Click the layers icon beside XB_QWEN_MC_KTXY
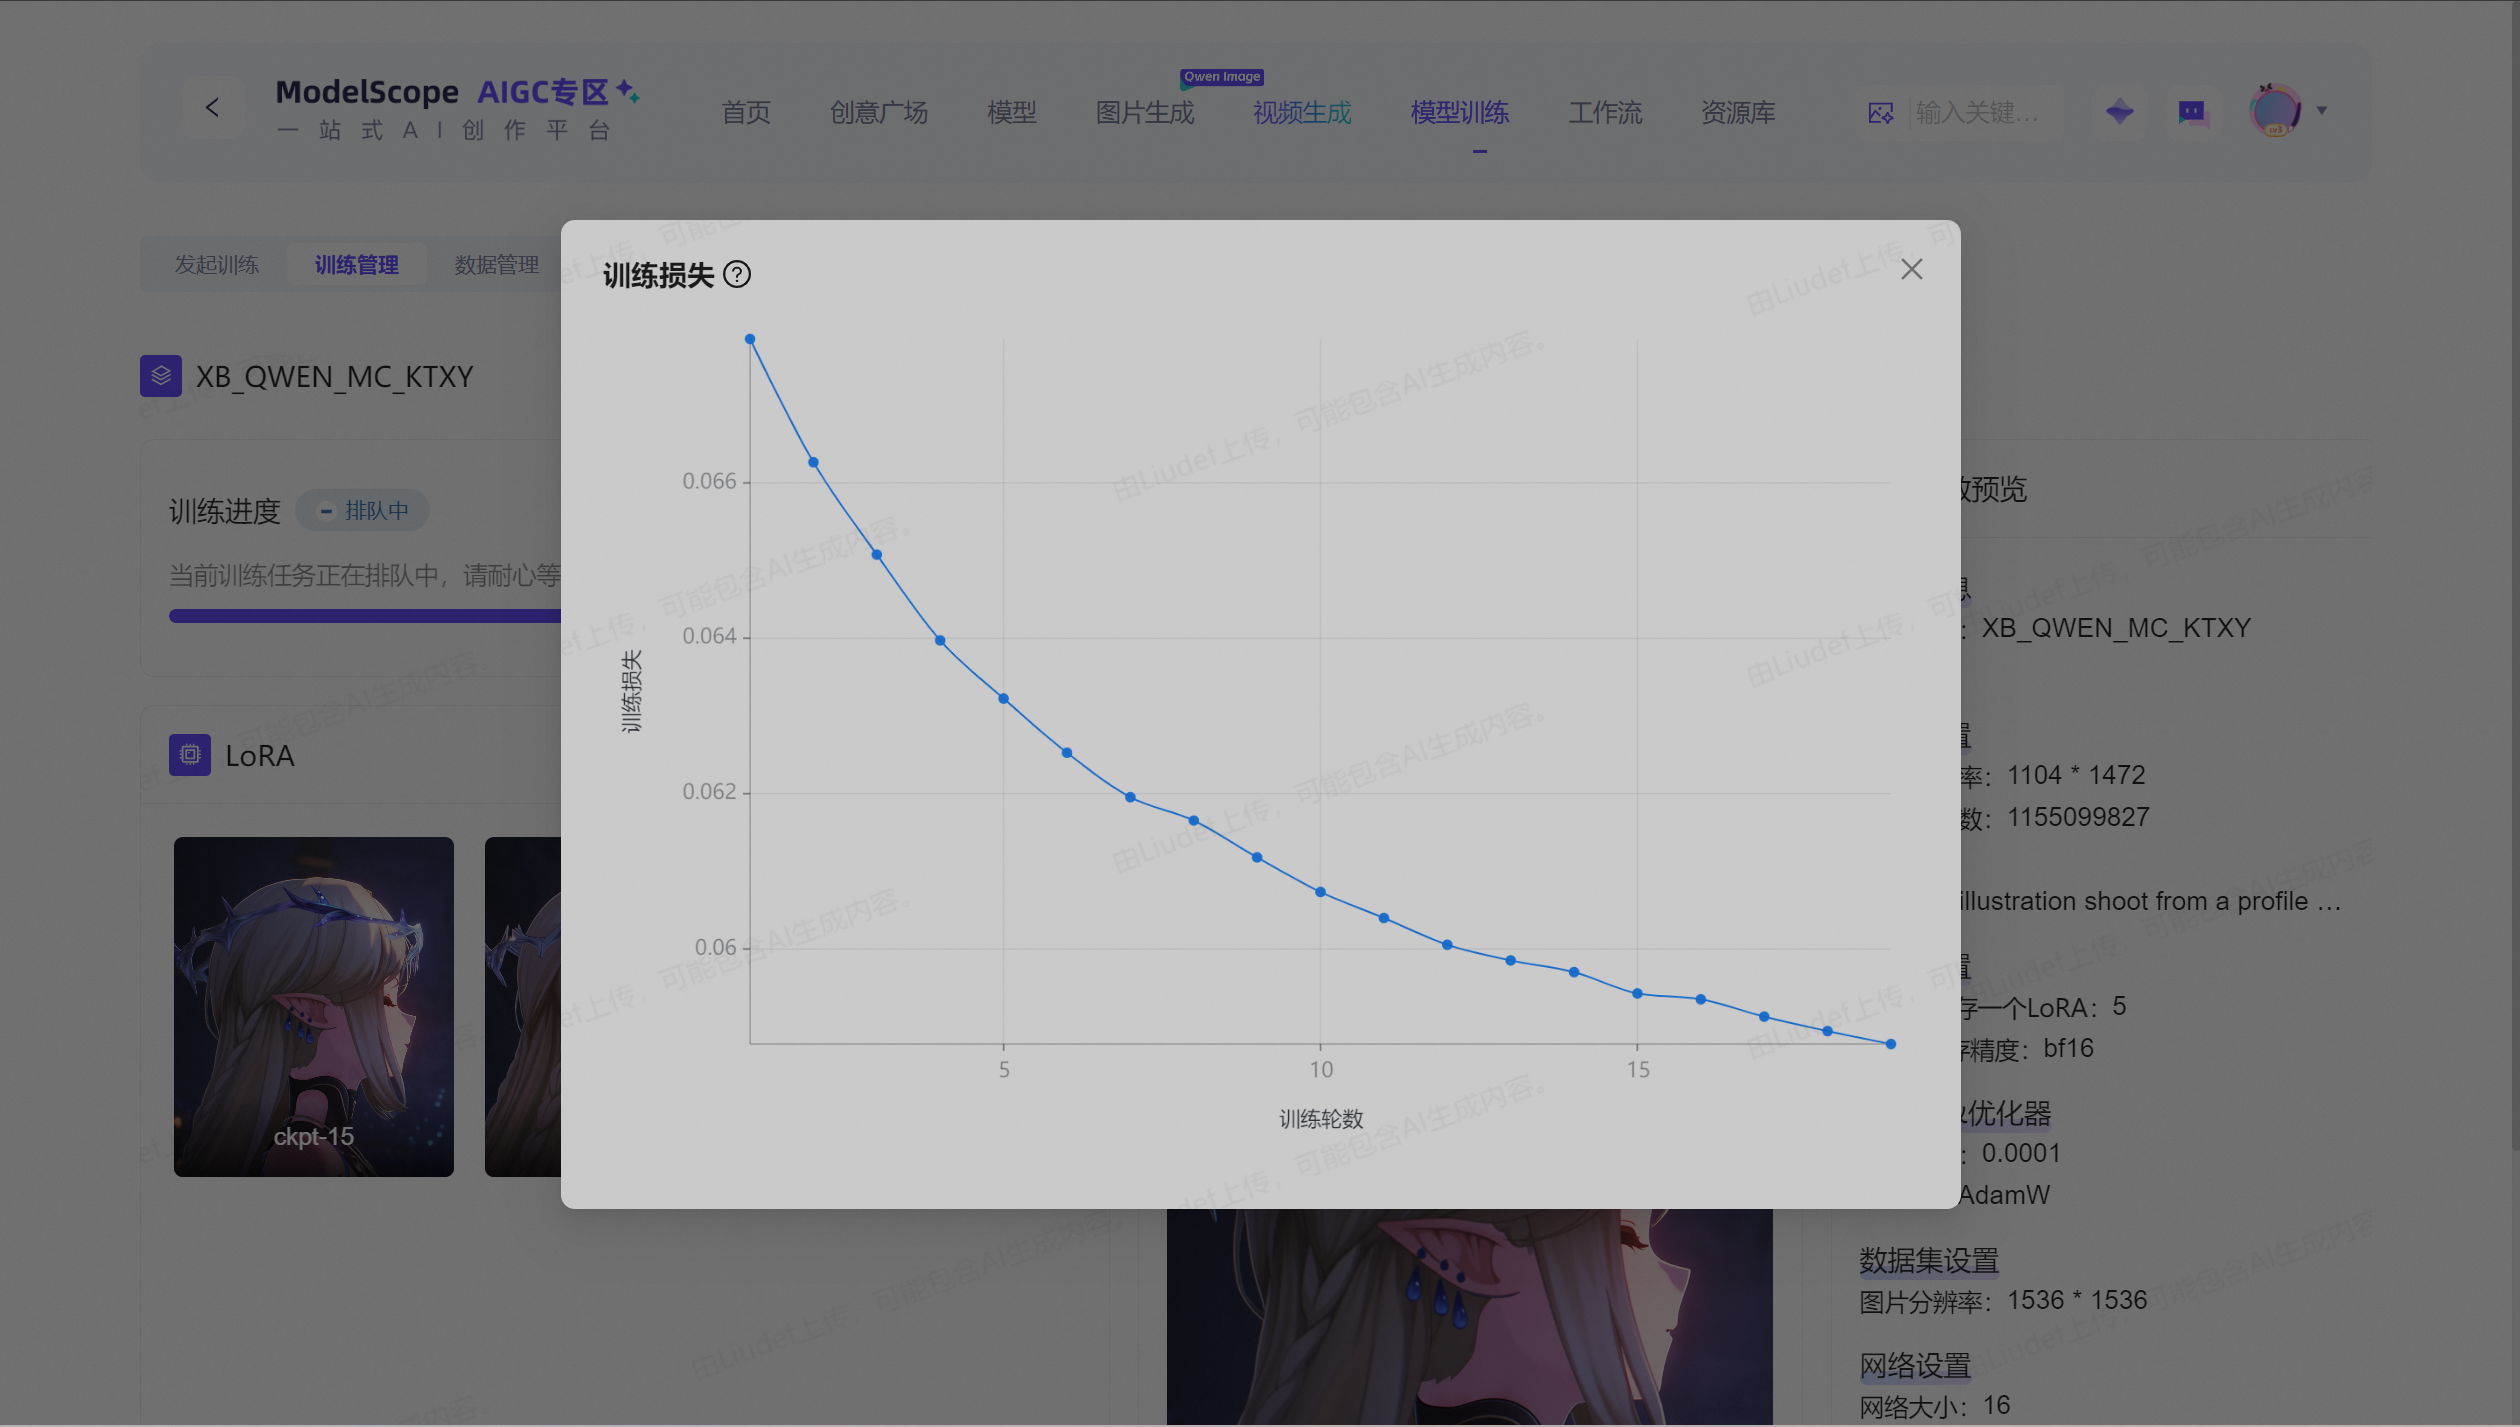 coord(161,376)
